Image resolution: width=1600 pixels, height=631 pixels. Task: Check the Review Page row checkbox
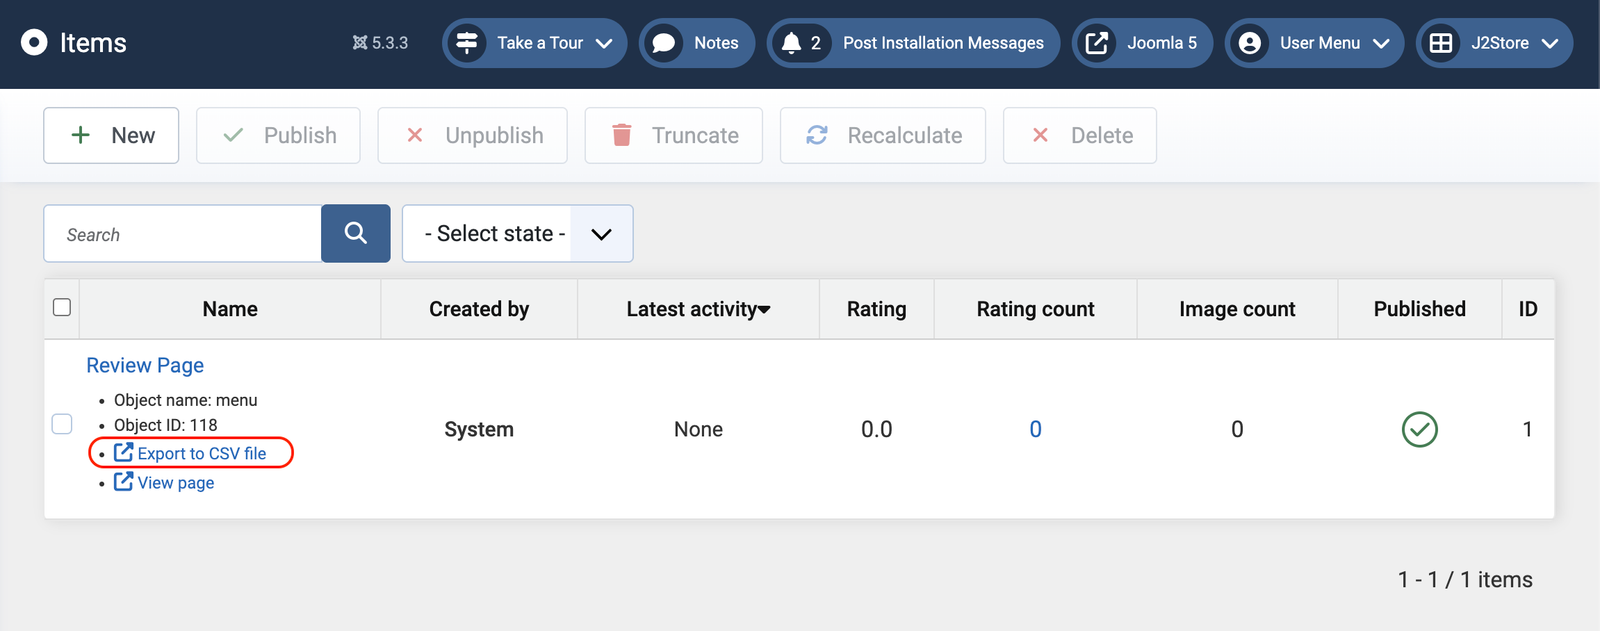pos(62,424)
